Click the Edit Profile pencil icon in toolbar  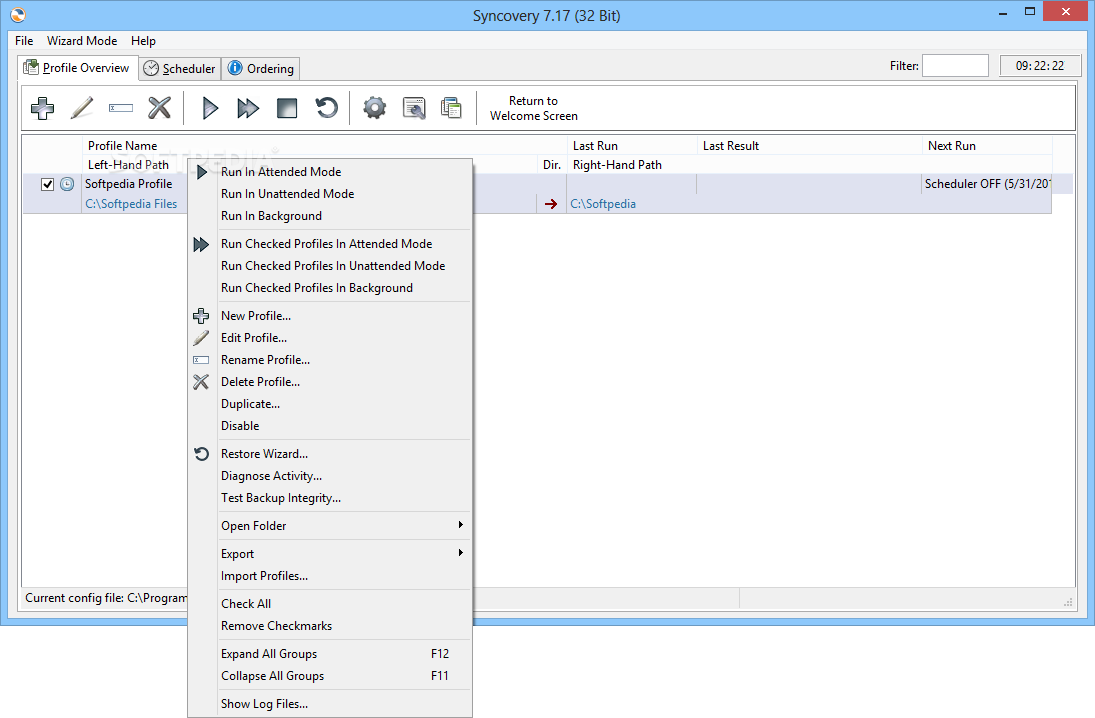click(82, 108)
